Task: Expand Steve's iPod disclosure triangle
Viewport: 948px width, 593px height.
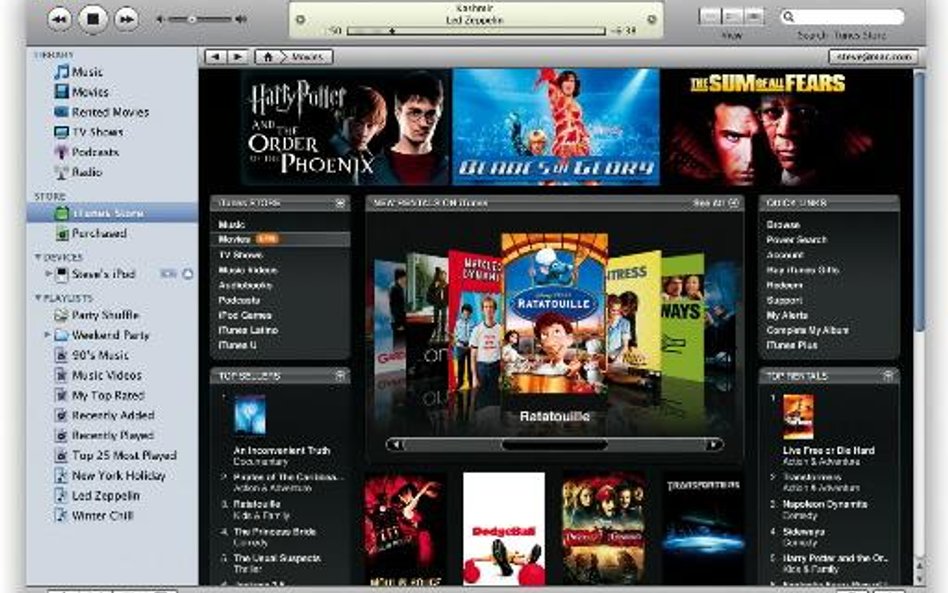Action: tap(48, 274)
